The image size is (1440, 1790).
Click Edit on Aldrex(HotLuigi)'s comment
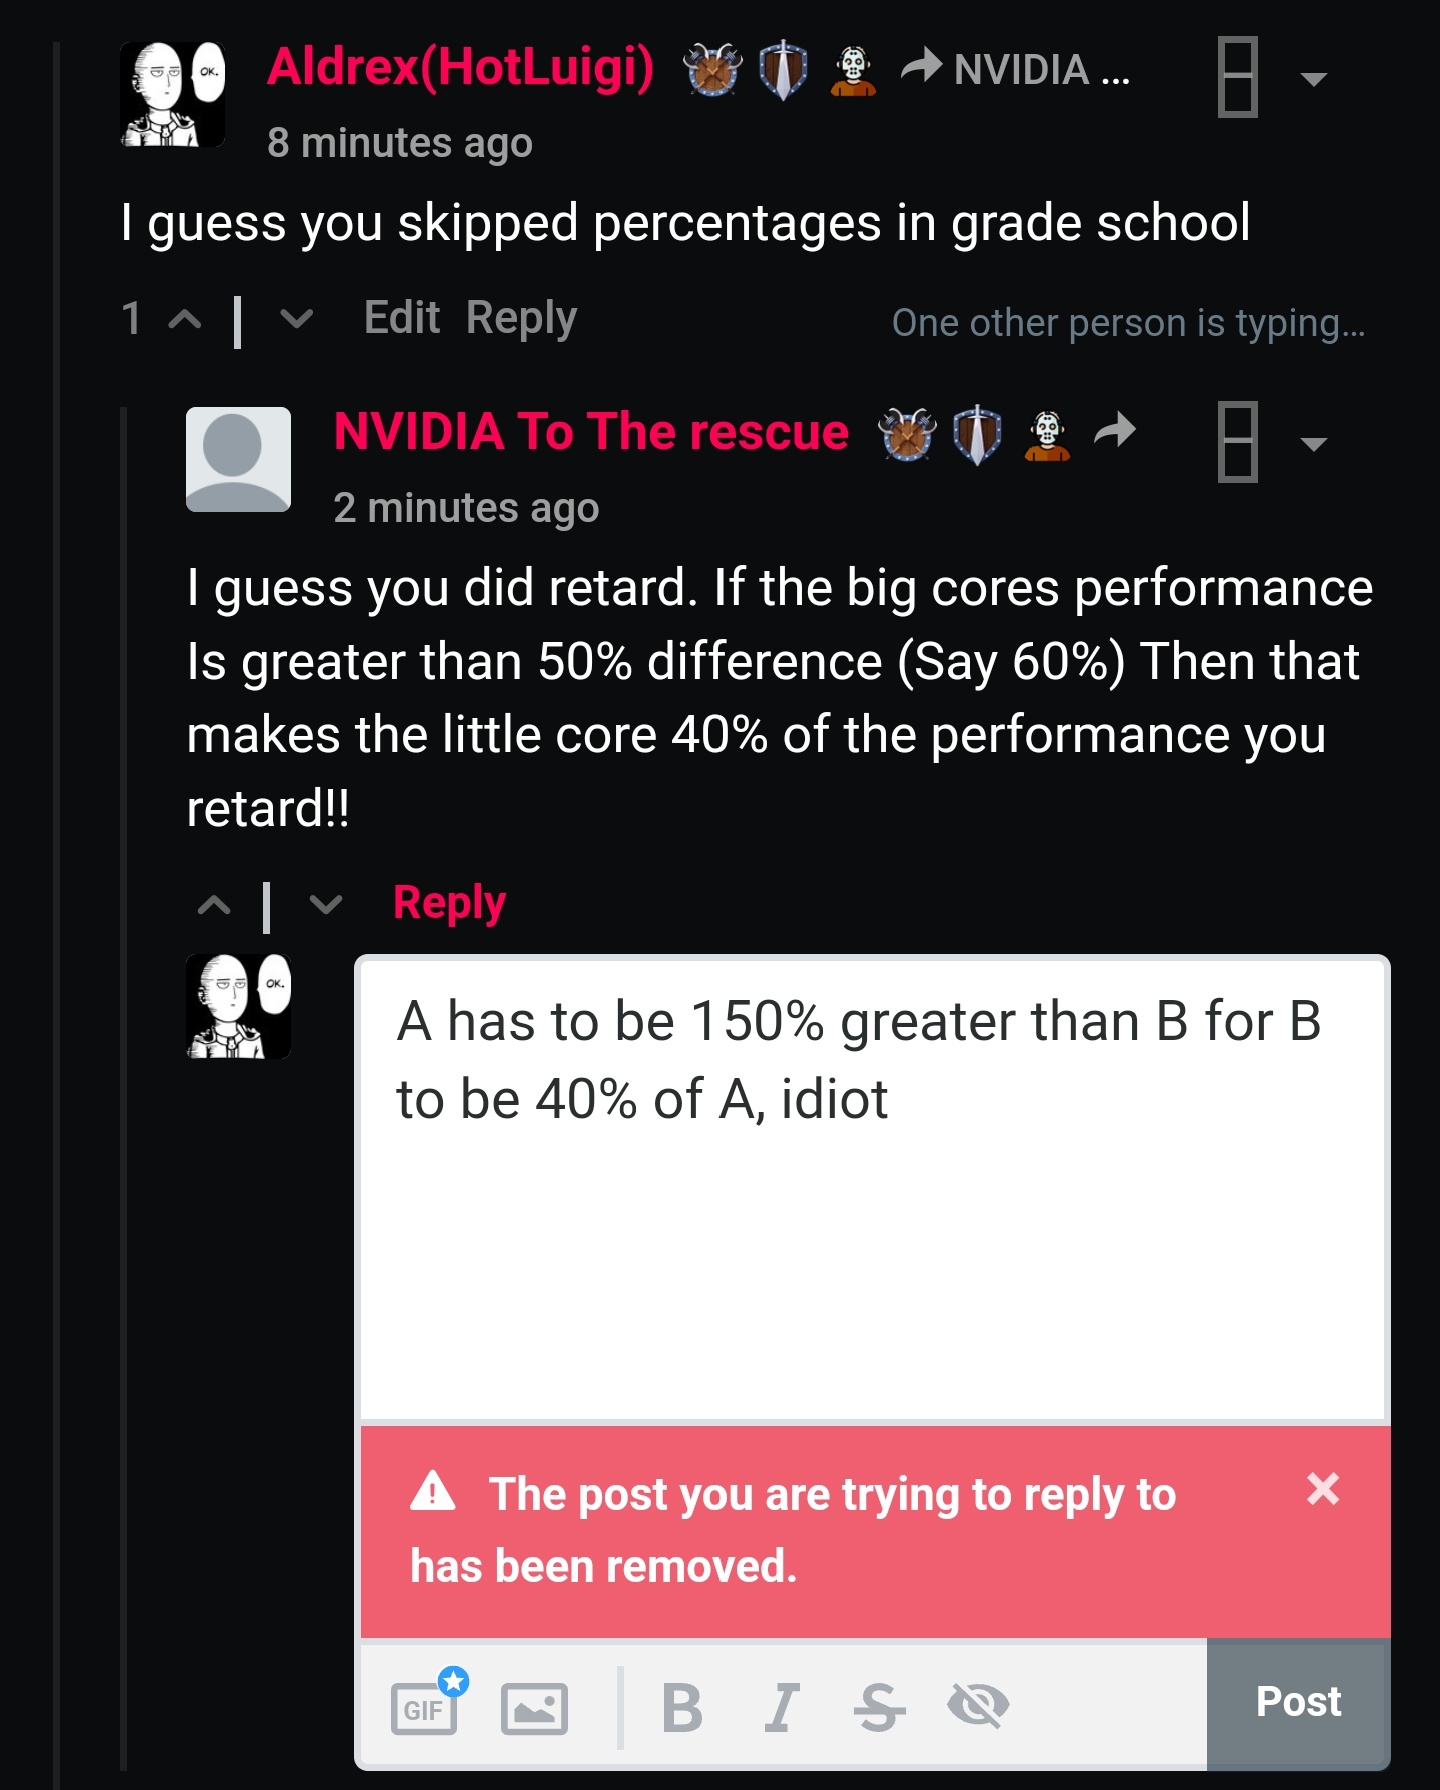pyautogui.click(x=402, y=318)
